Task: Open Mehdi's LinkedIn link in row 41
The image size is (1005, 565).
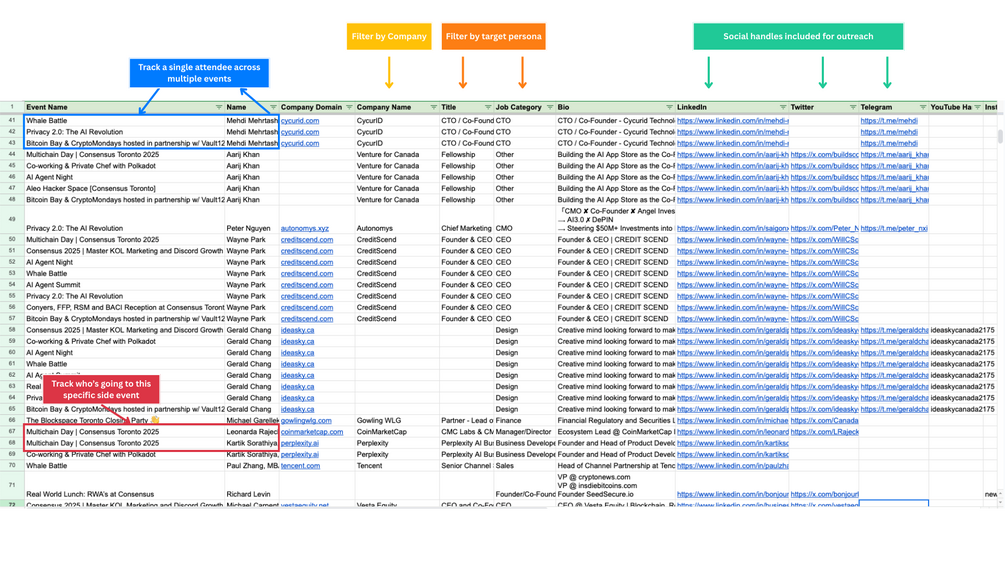Action: coord(733,120)
